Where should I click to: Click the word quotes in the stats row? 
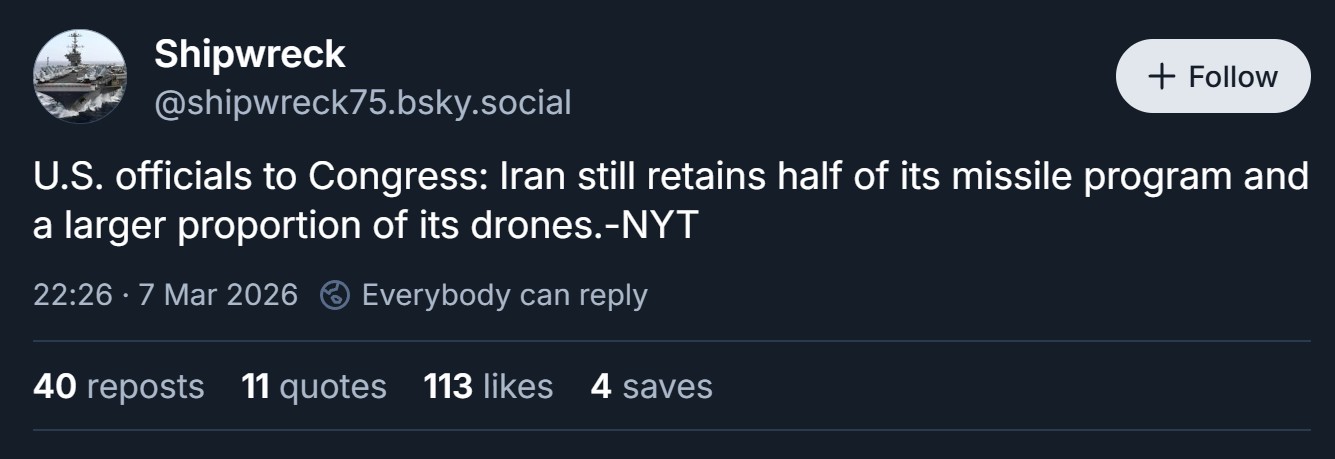coord(332,387)
